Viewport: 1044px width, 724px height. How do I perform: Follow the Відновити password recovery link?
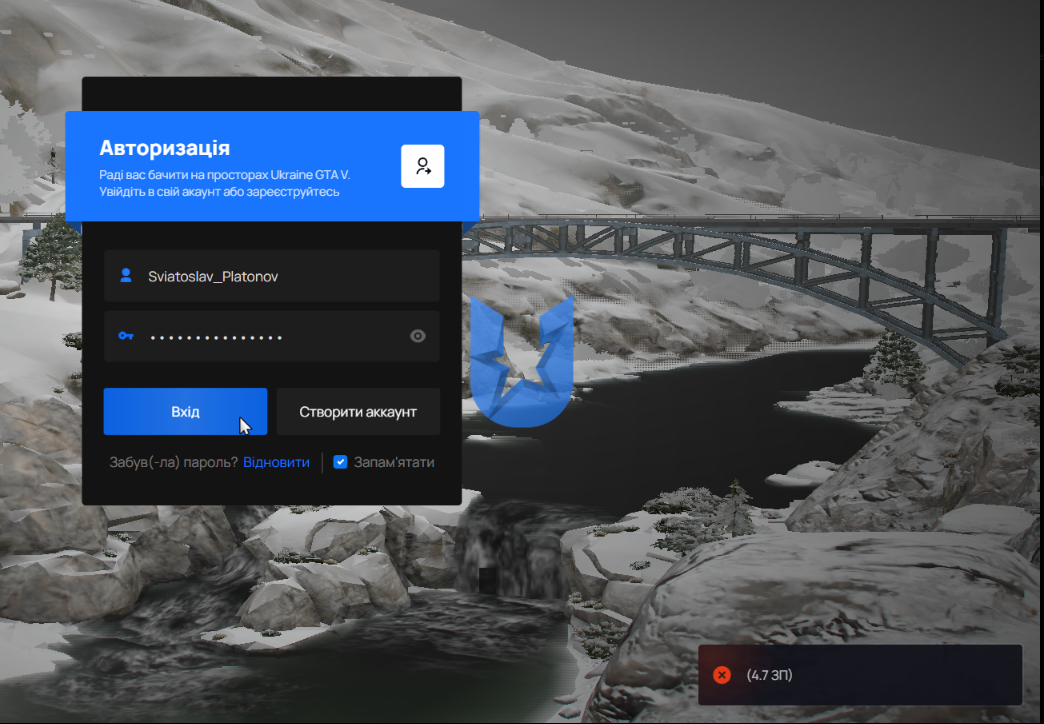coord(276,462)
